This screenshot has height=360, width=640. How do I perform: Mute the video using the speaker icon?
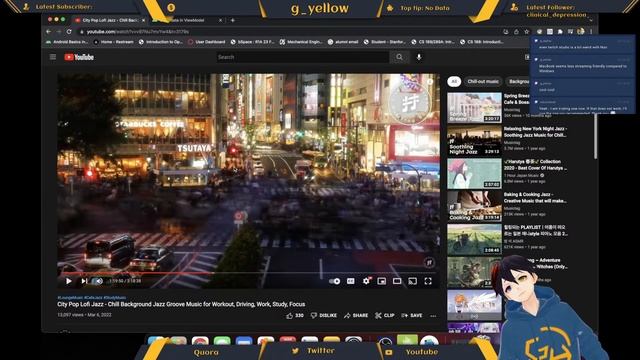pyautogui.click(x=98, y=281)
